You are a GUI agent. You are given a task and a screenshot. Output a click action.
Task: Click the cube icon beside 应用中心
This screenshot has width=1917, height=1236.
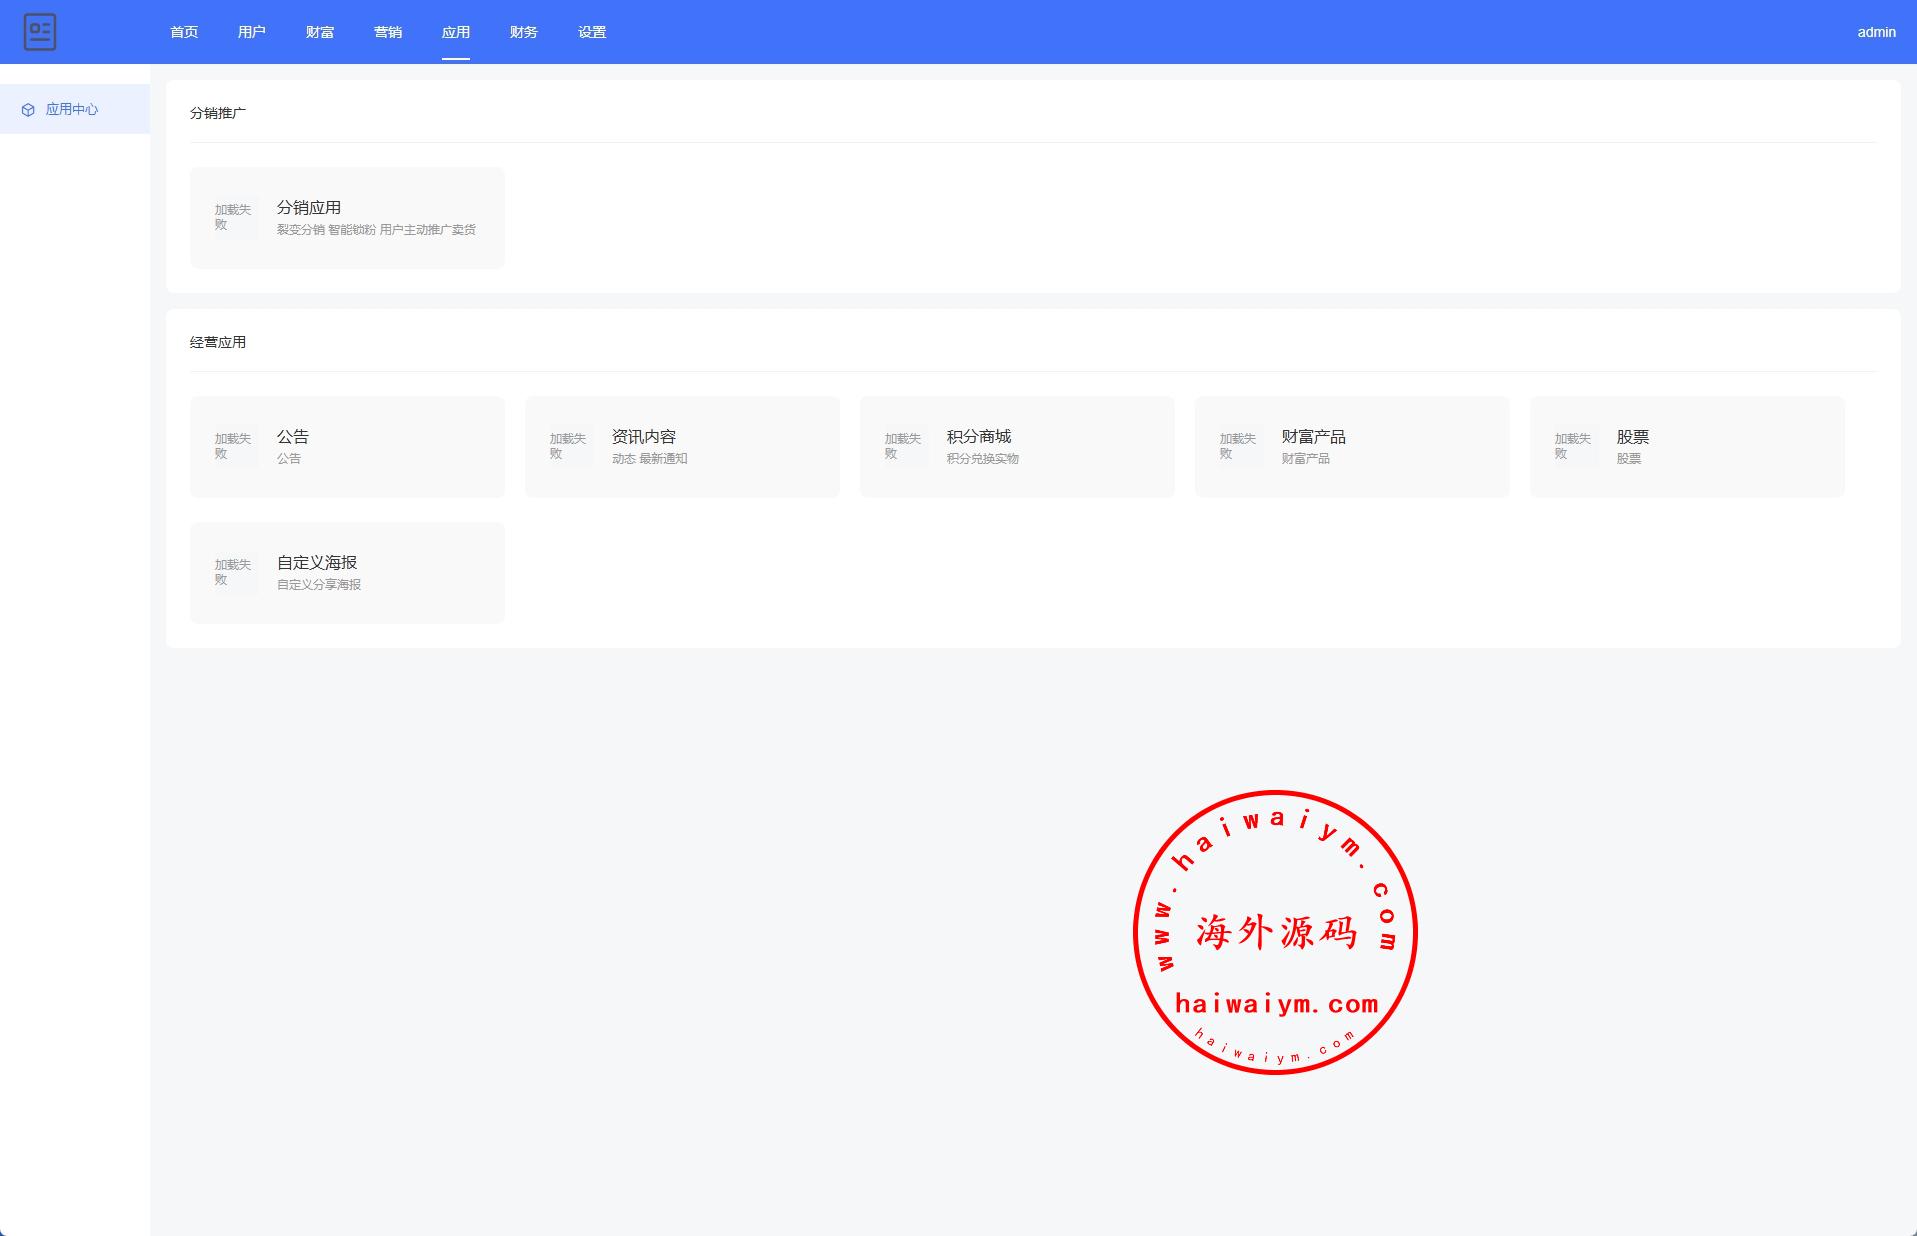28,110
